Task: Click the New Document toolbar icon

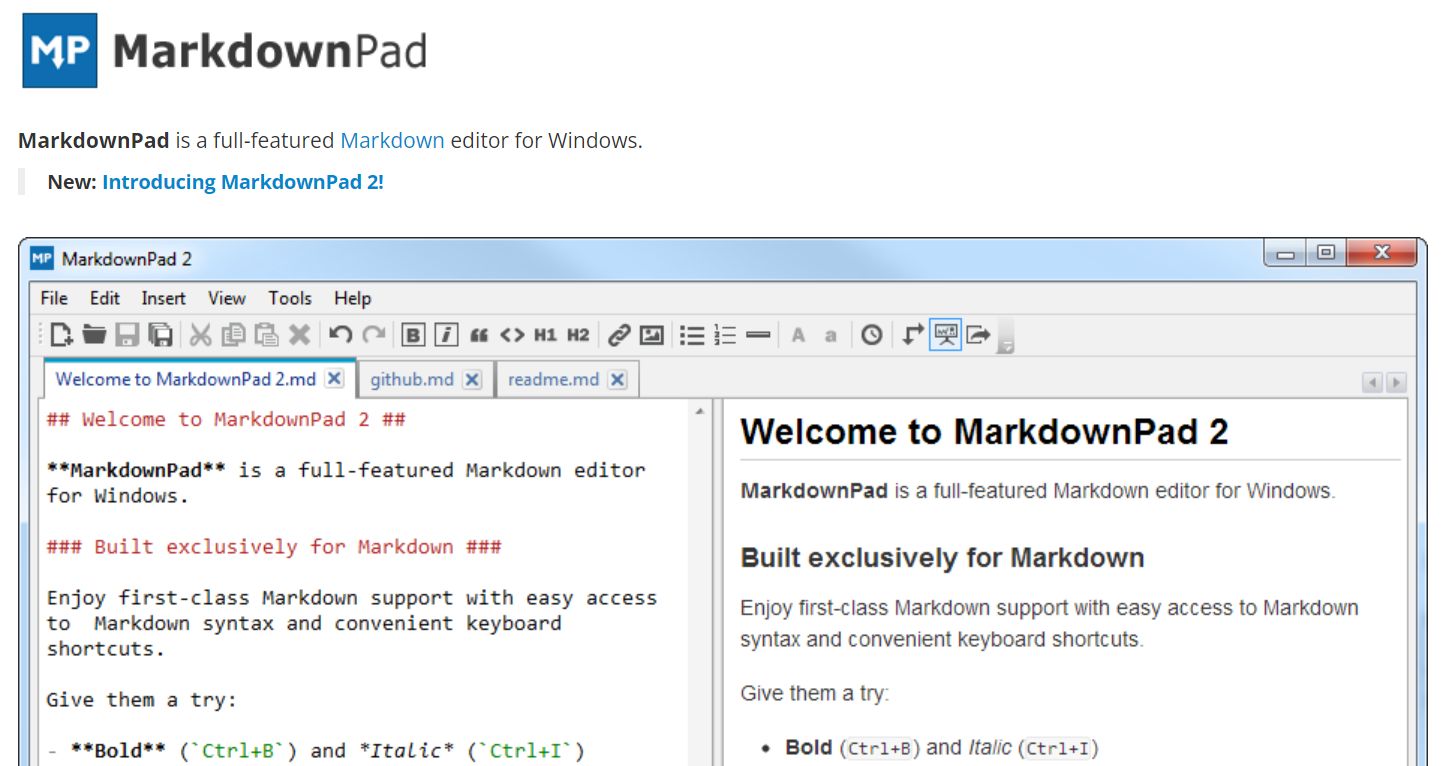Action: pyautogui.click(x=62, y=335)
